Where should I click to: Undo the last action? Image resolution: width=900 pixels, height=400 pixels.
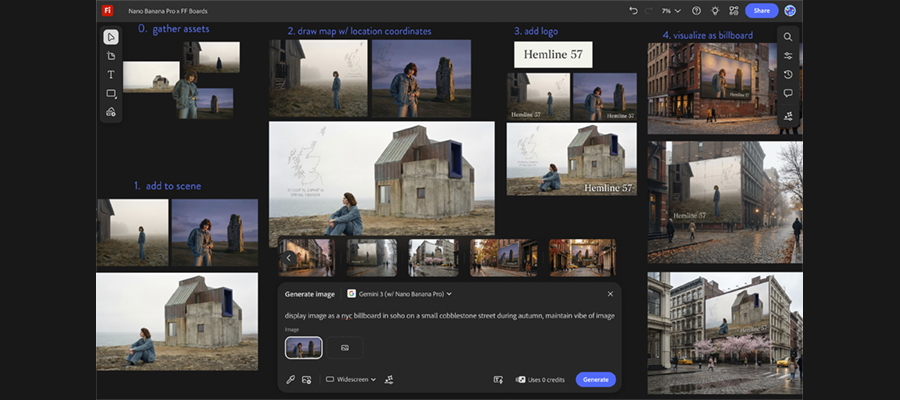point(633,11)
